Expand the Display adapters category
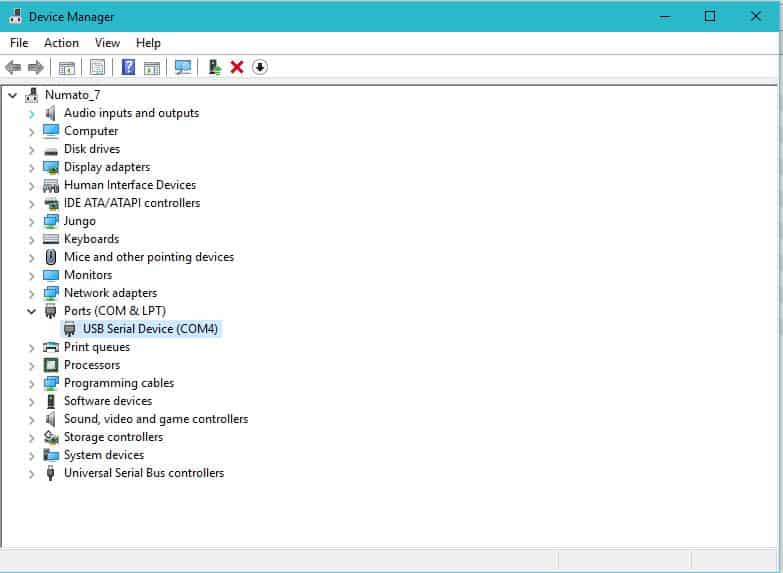The height and width of the screenshot is (573, 783). point(31,168)
